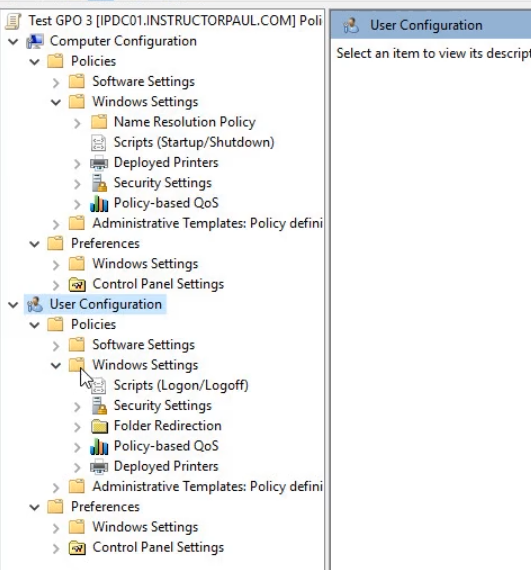Click the User Configuration header in right pane
Viewport: 531px width, 570px height.
426,25
